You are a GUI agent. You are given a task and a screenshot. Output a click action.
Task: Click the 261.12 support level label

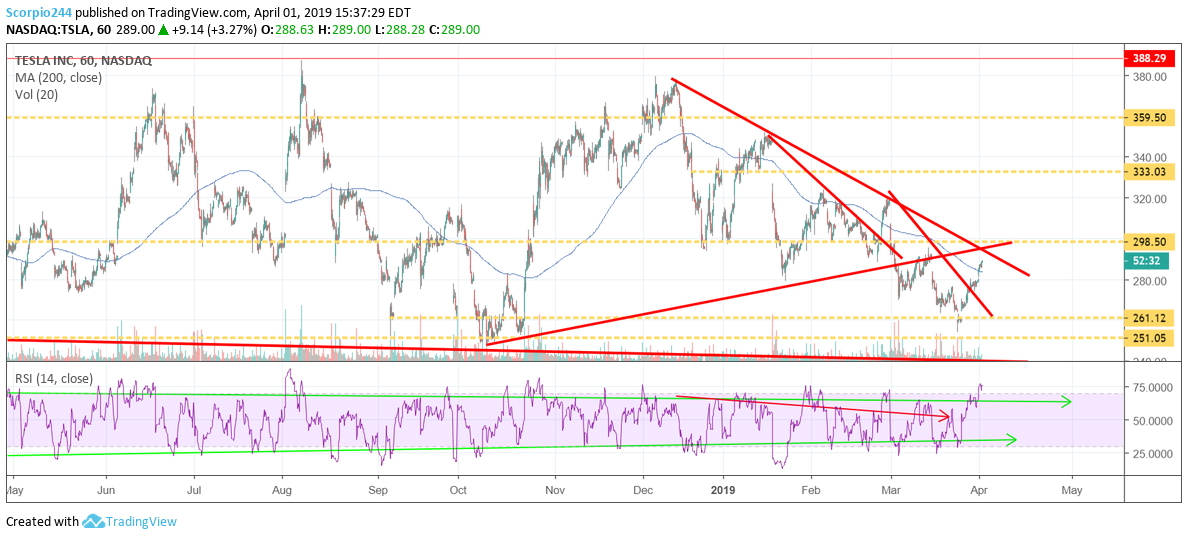[1149, 318]
